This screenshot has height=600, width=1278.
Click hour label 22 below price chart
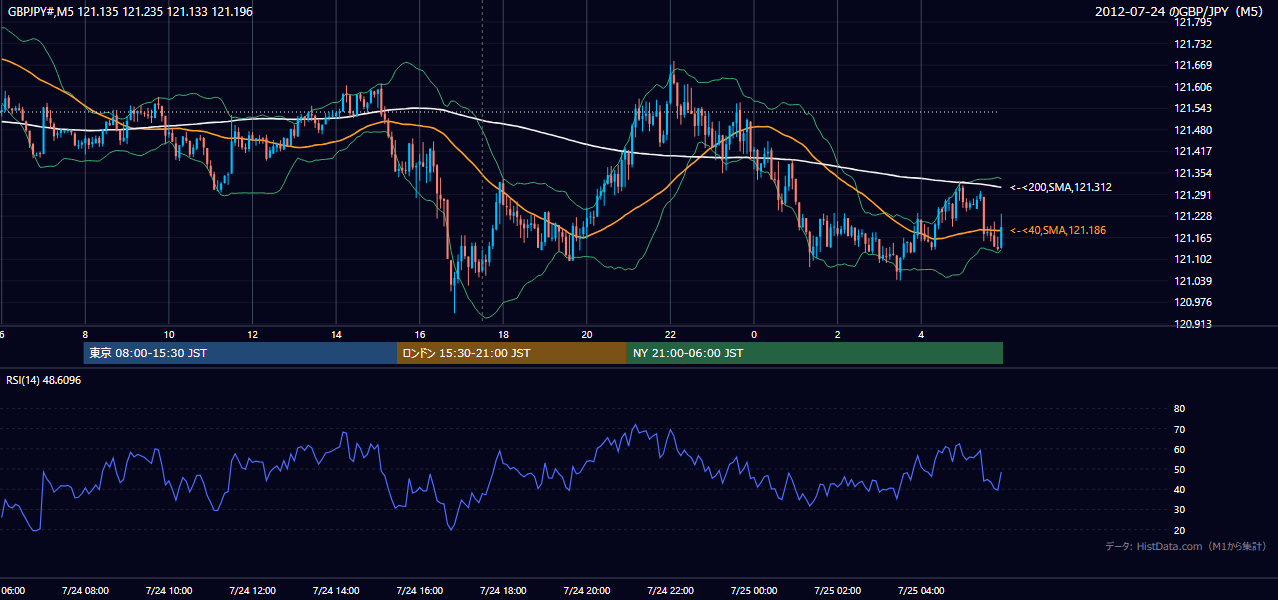click(670, 334)
